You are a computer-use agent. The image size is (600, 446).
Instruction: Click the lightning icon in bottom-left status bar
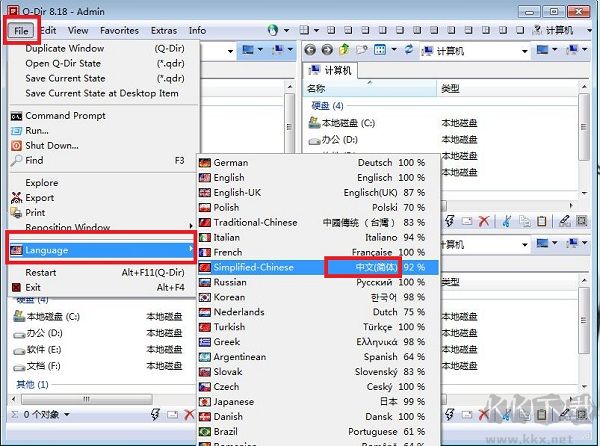coord(155,414)
